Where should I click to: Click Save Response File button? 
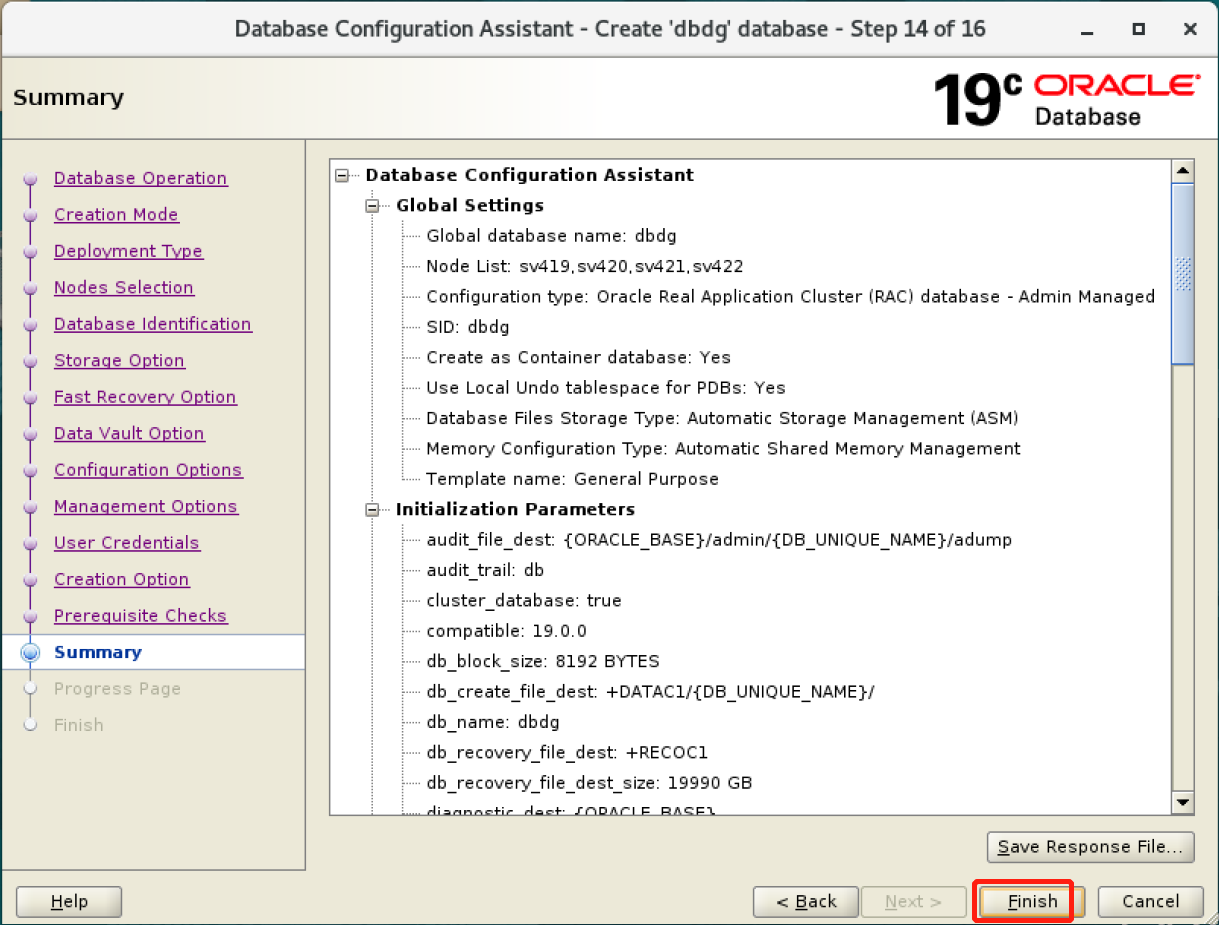point(1090,847)
